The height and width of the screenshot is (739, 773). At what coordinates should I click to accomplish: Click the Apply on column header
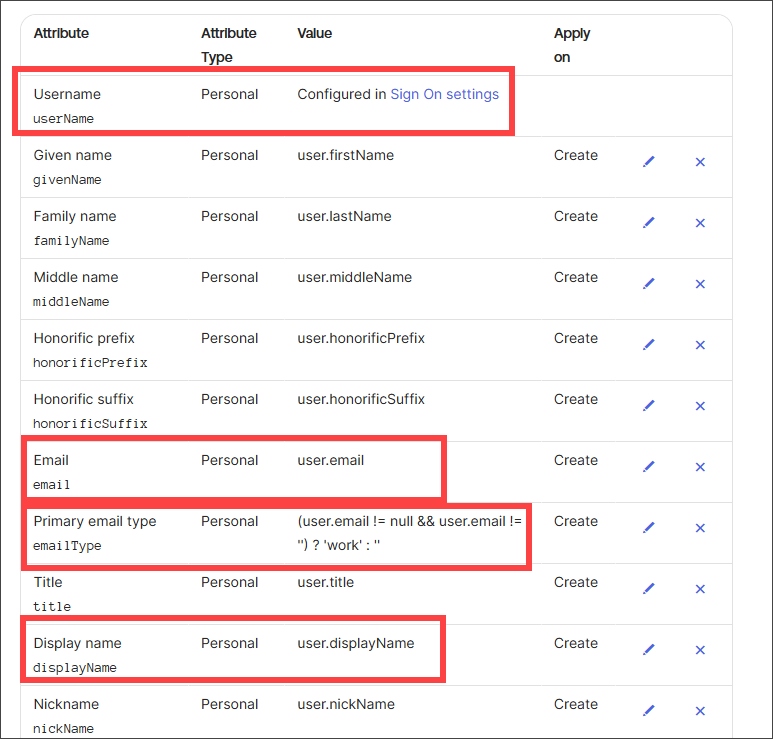point(572,45)
